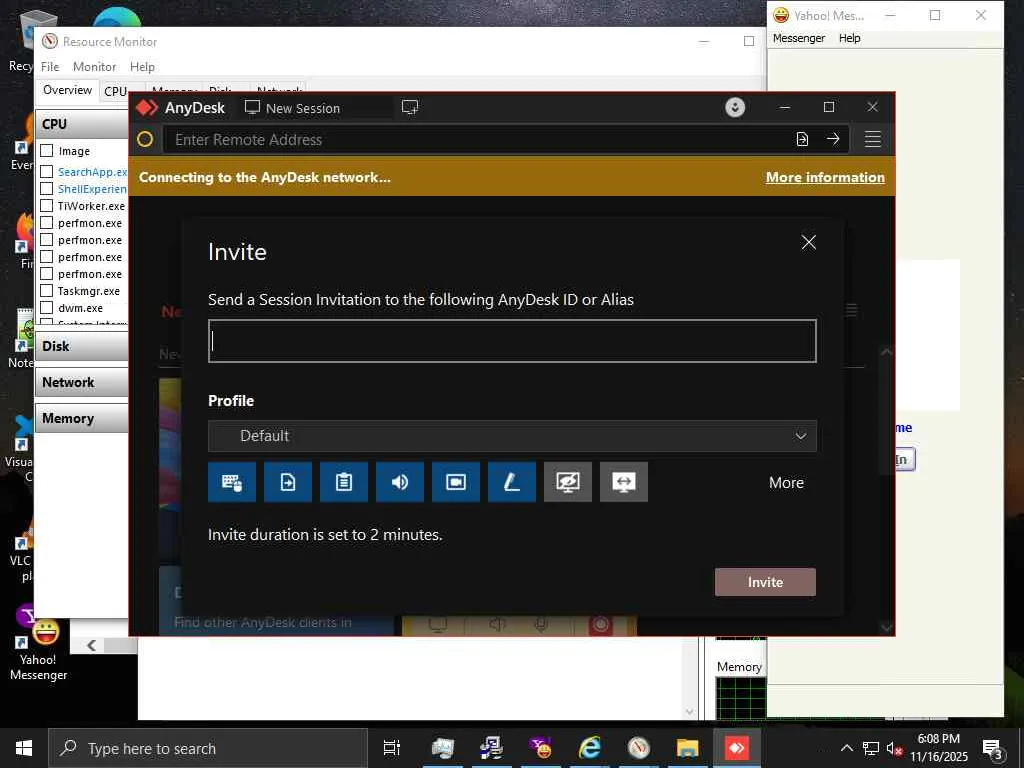This screenshot has height=768, width=1024.
Task: Check the Image header checkbox
Action: (46, 151)
